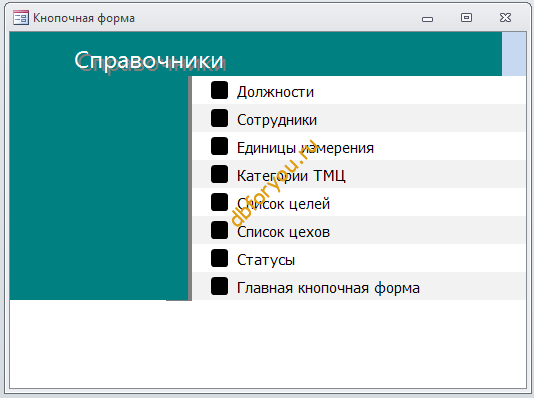The image size is (534, 398).
Task: Click the square button next to Единицы измерения
Action: [x=219, y=146]
